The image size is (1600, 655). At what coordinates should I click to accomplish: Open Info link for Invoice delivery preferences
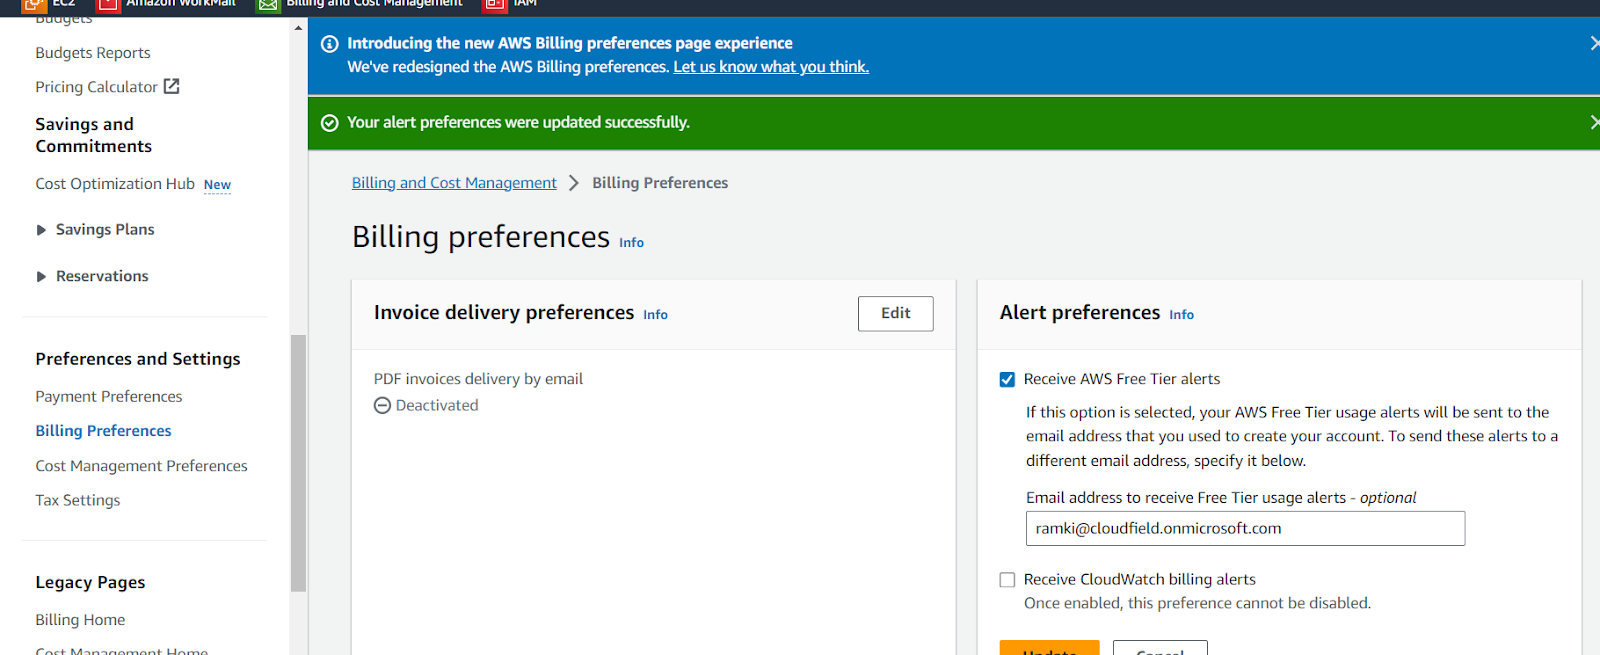point(655,315)
